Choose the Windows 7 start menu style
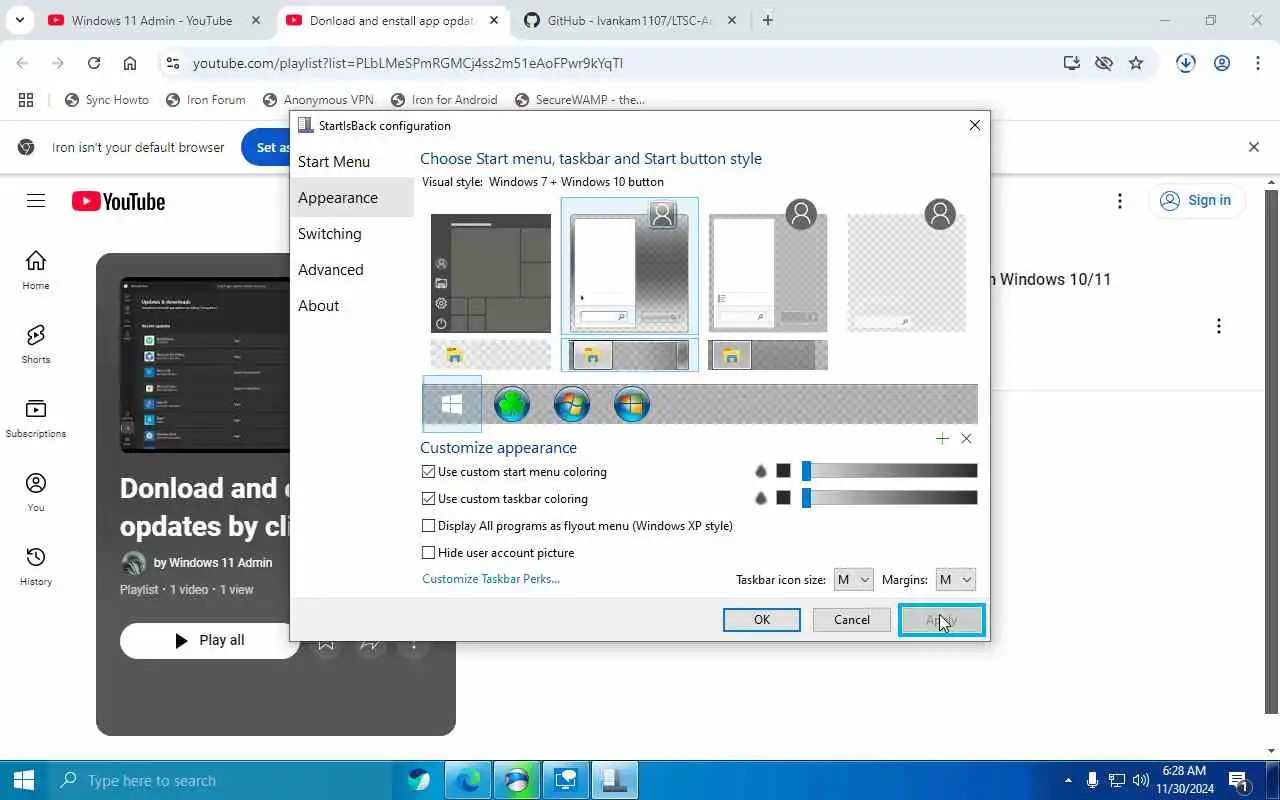This screenshot has height=800, width=1280. point(629,266)
